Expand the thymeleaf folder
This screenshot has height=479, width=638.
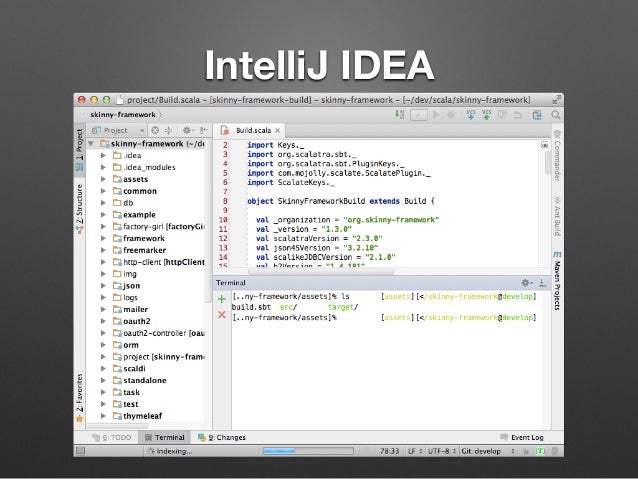point(103,416)
